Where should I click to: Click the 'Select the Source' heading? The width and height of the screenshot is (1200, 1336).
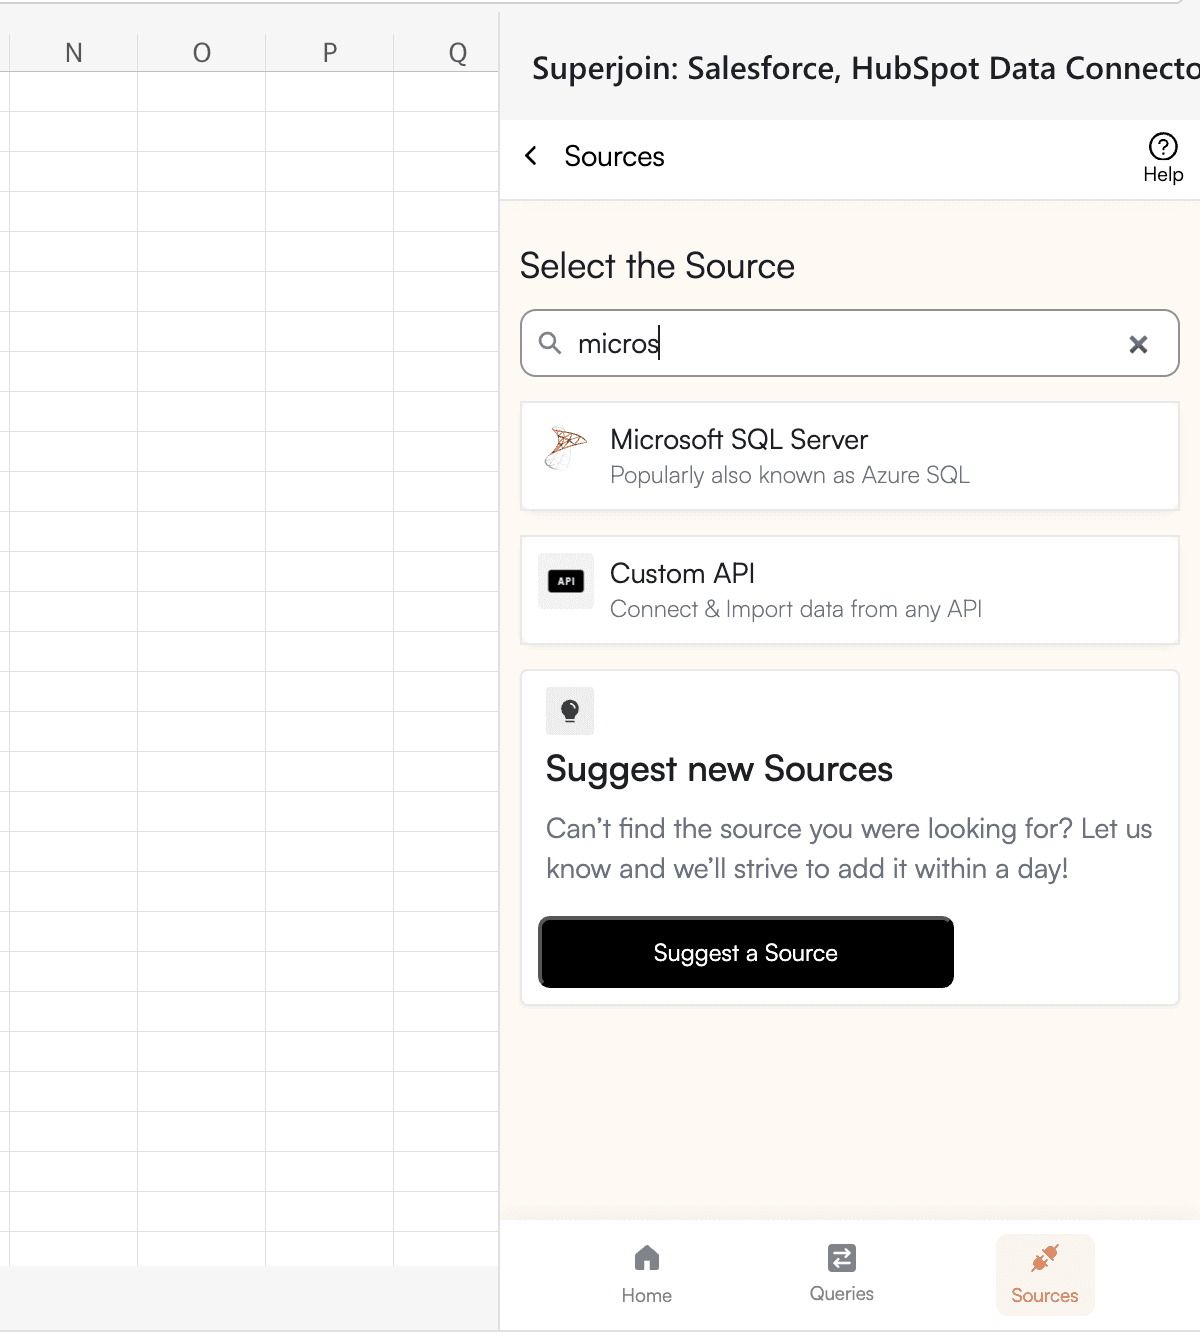click(x=657, y=266)
